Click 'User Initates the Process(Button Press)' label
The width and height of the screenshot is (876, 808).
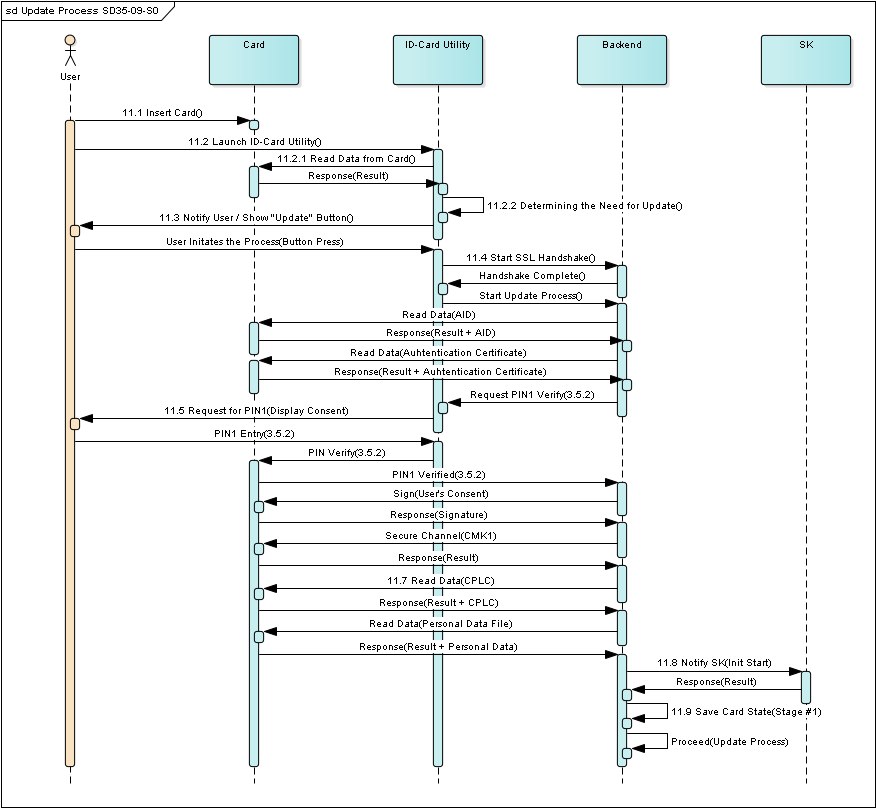point(255,242)
